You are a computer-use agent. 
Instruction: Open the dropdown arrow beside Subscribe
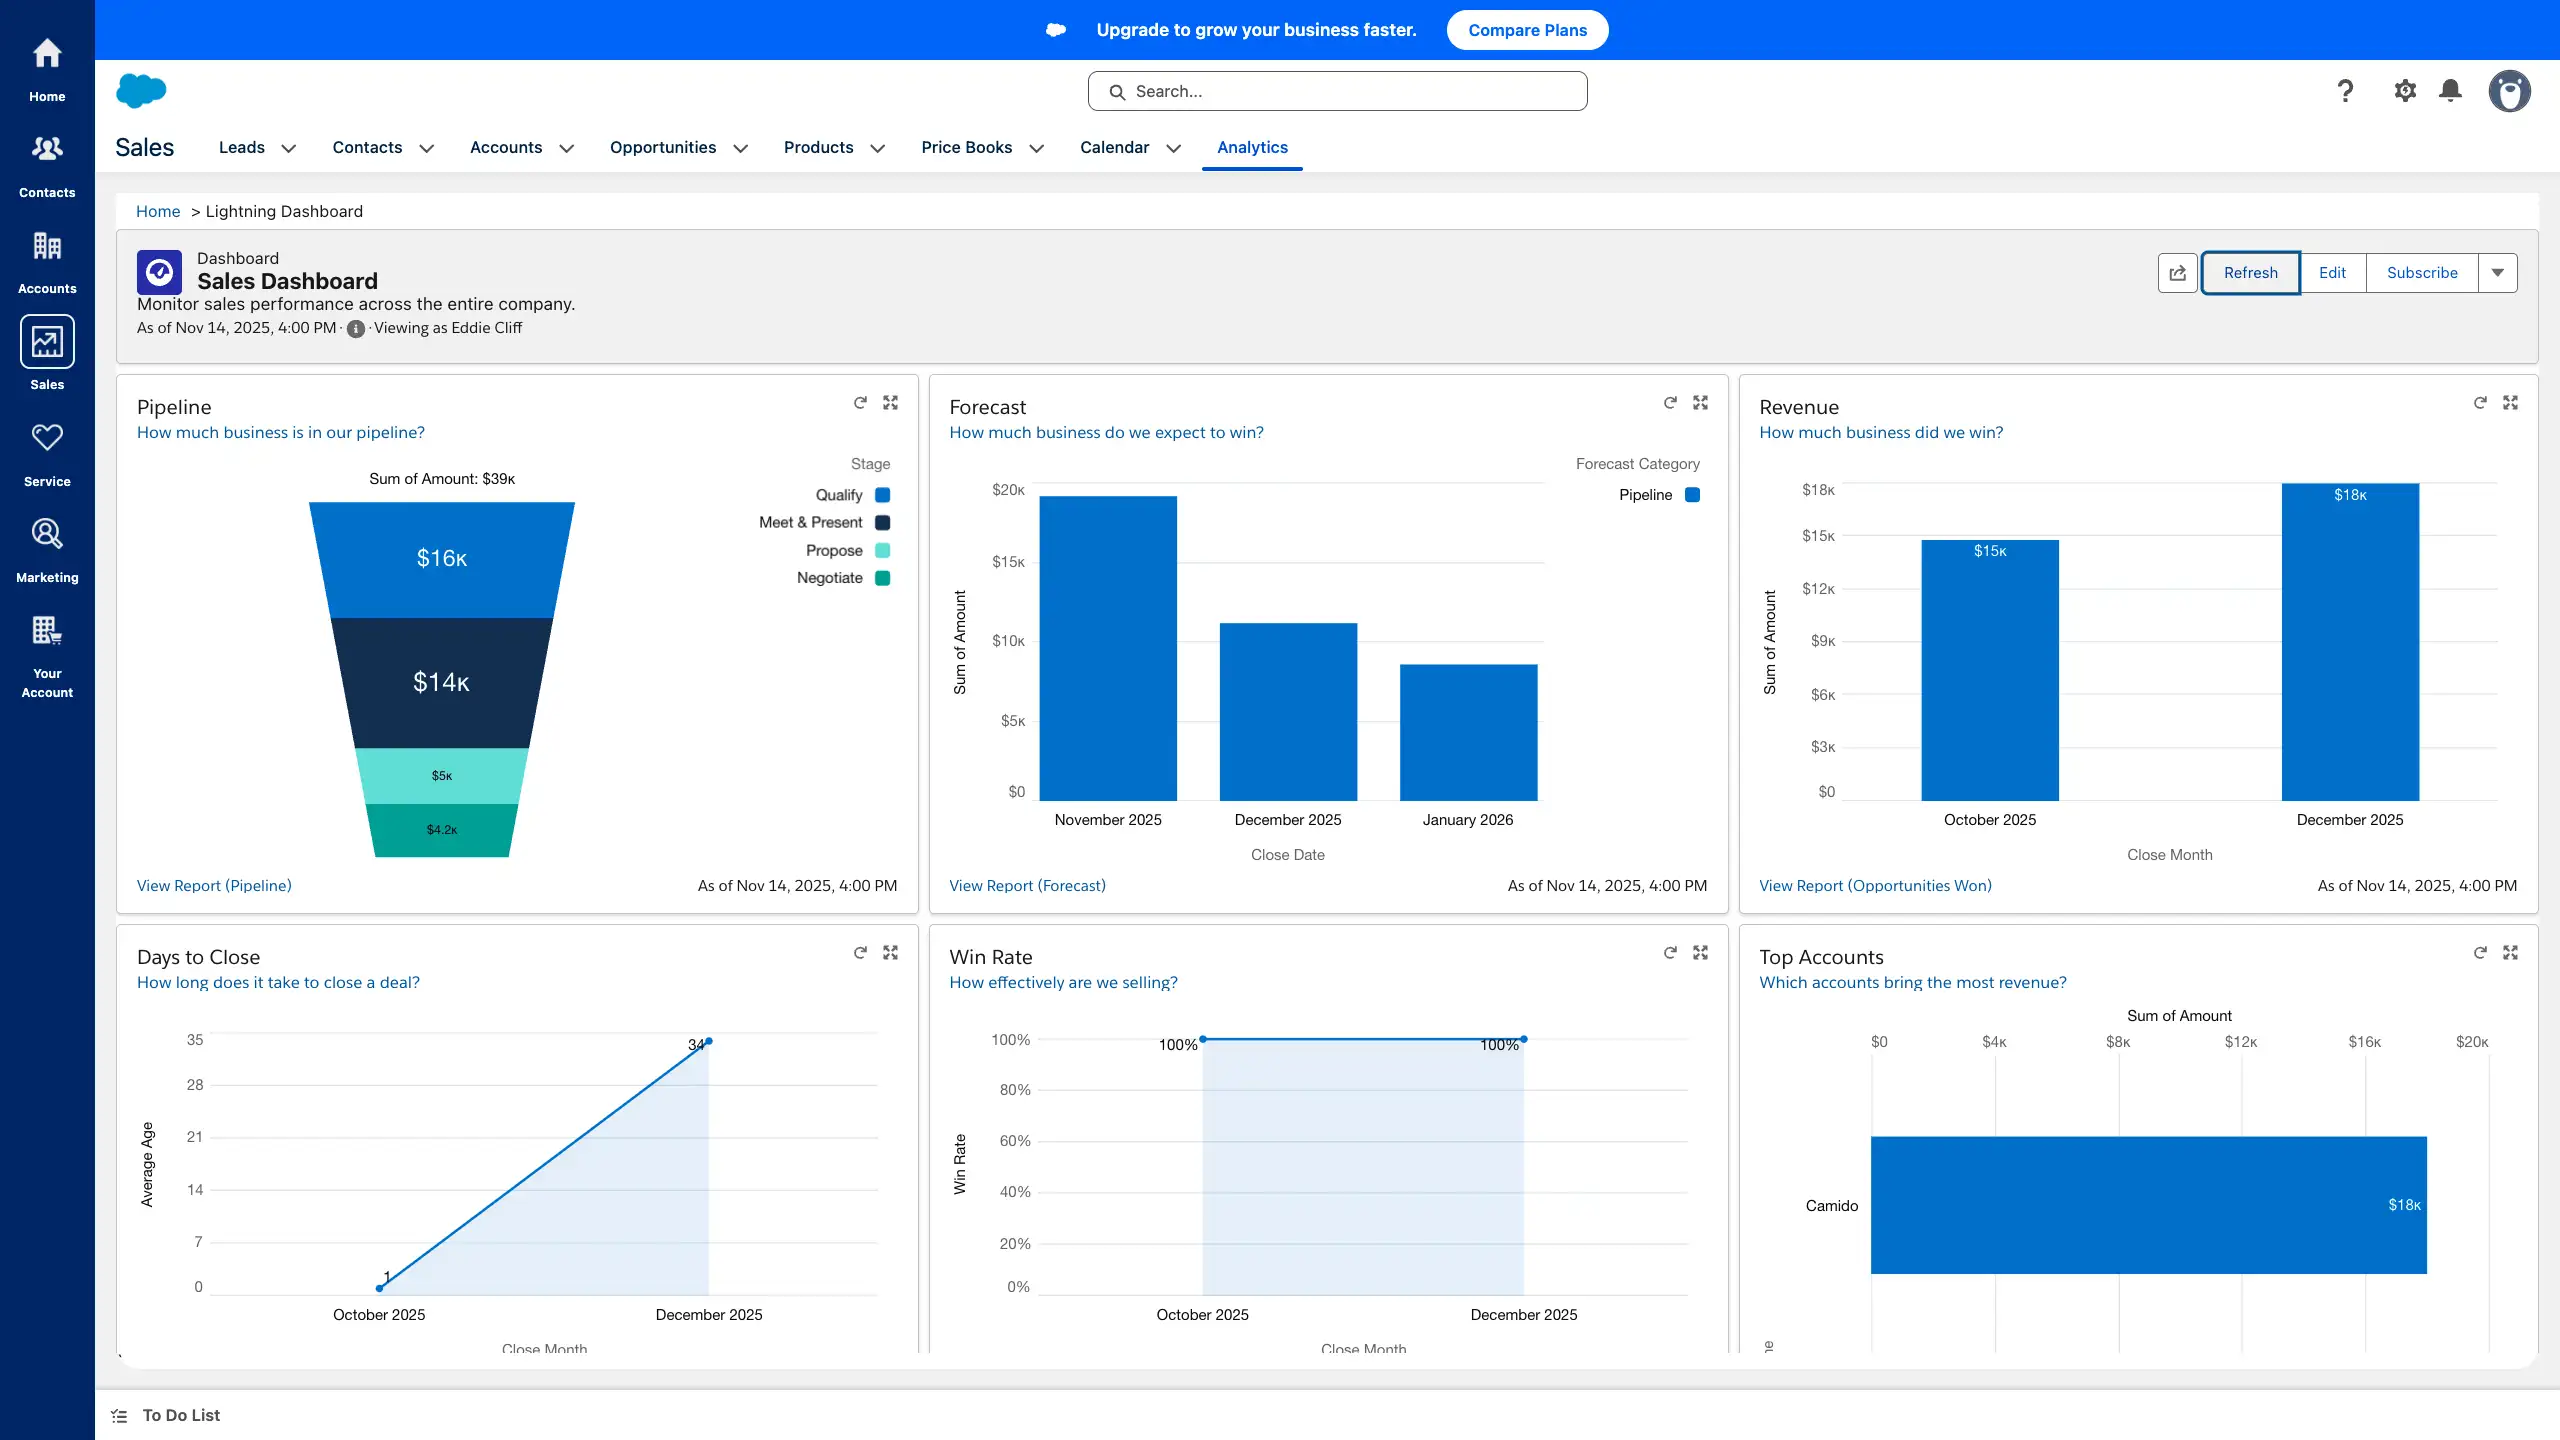click(2498, 272)
